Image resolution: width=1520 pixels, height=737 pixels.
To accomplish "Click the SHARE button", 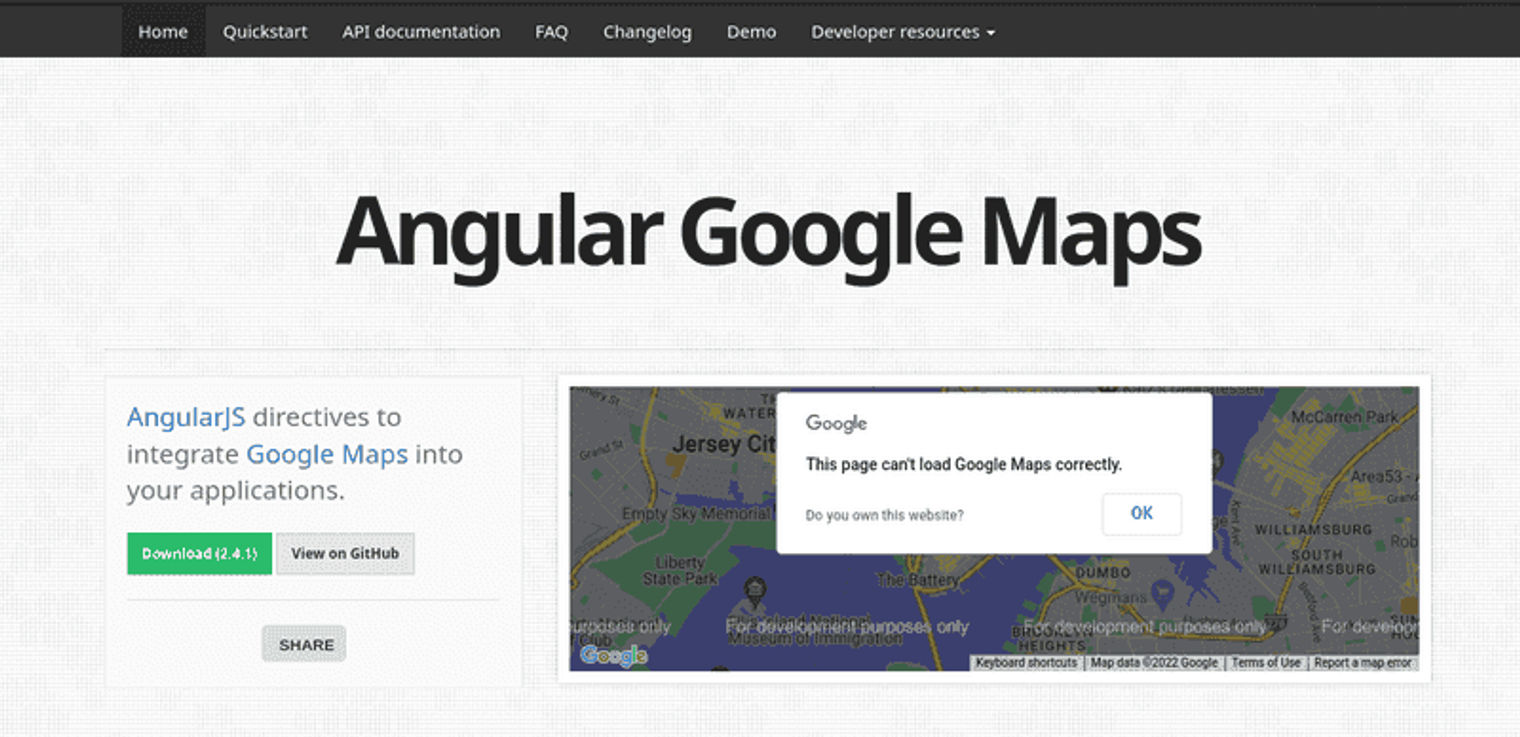I will tap(304, 645).
